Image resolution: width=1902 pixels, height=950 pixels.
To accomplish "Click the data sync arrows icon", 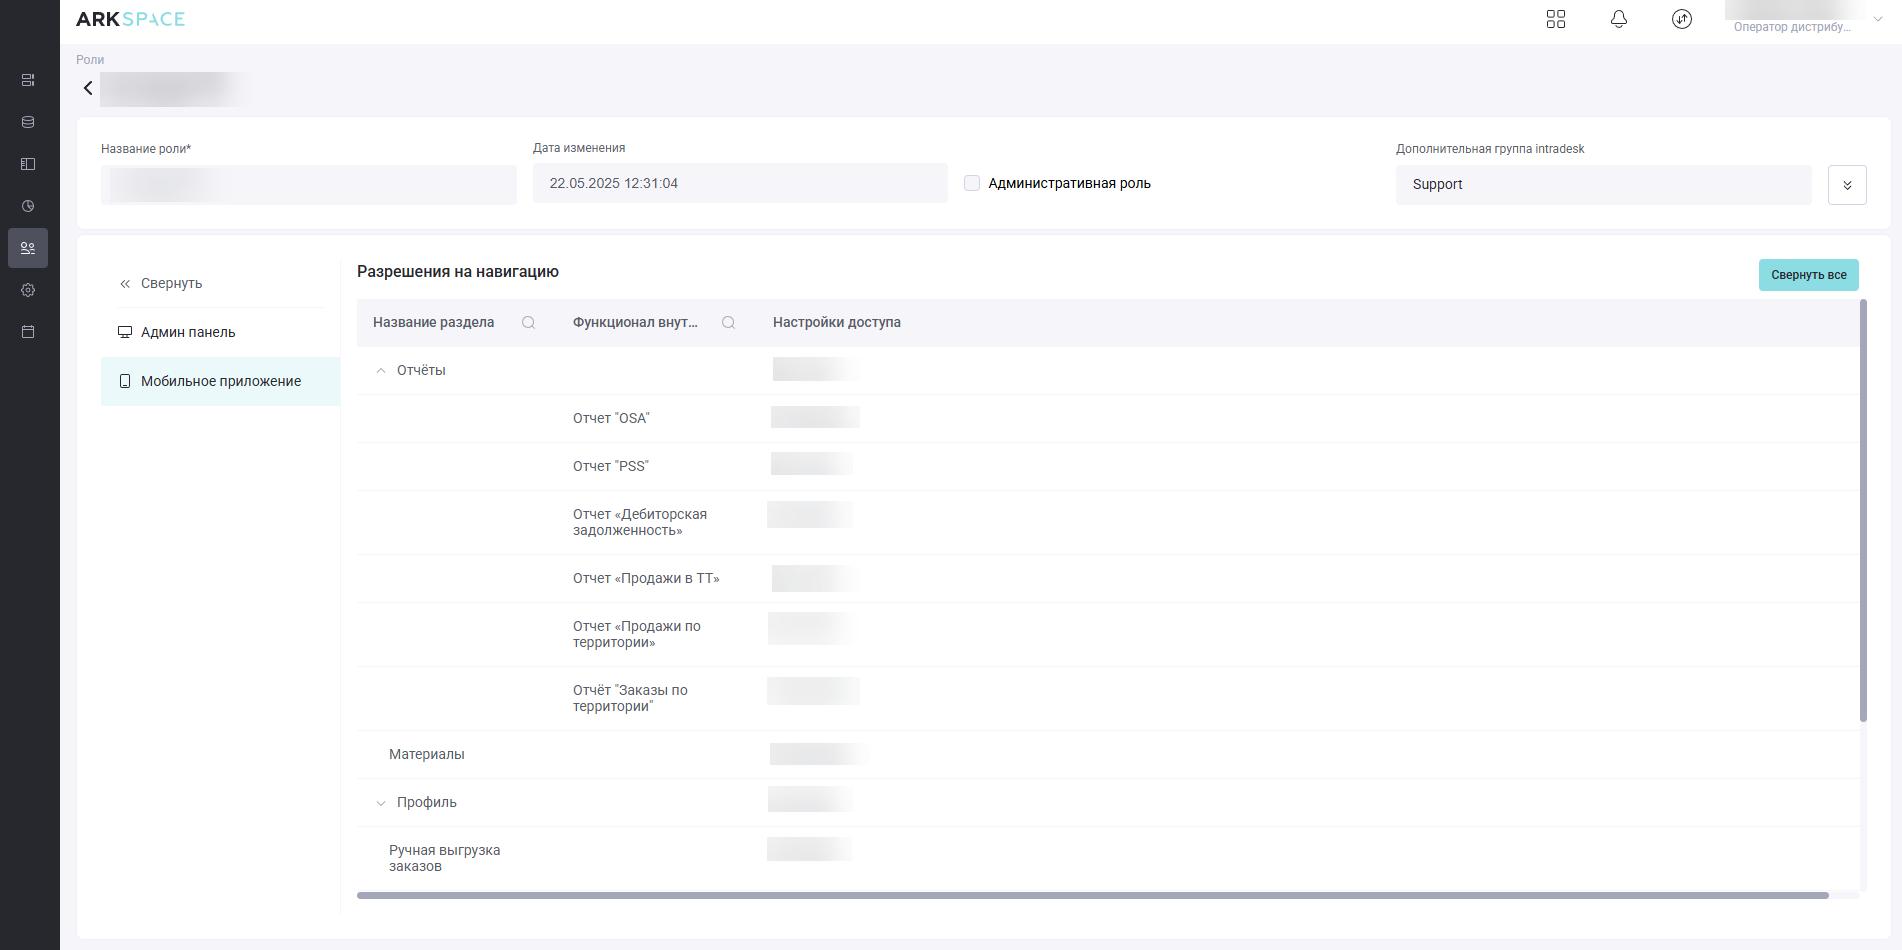I will point(1681,20).
